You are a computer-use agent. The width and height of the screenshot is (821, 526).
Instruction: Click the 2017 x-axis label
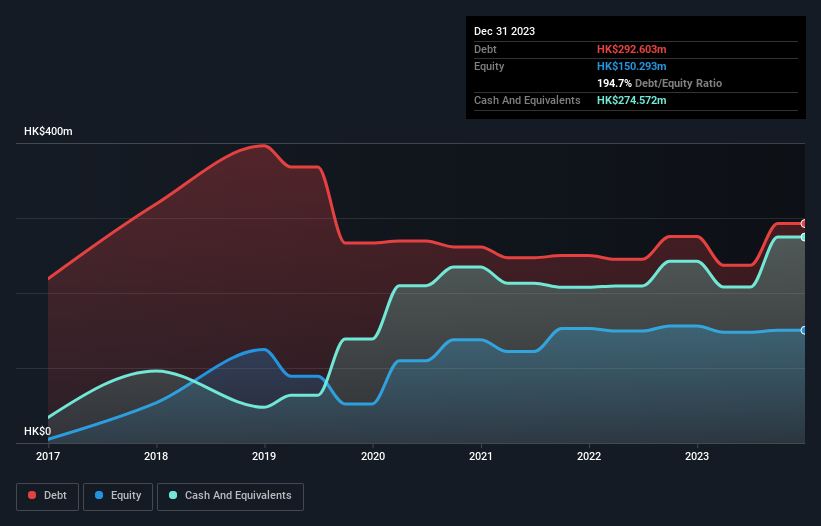pyautogui.click(x=48, y=456)
